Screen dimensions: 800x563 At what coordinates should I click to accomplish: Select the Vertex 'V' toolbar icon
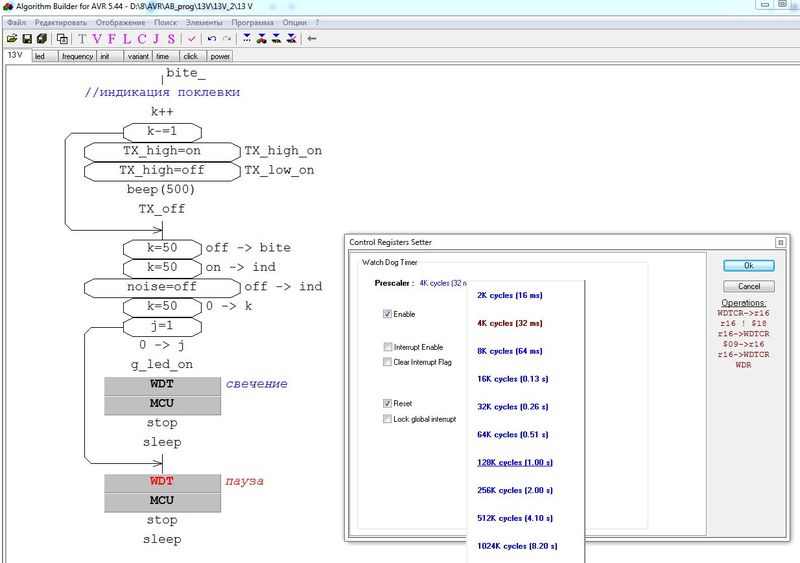click(97, 39)
